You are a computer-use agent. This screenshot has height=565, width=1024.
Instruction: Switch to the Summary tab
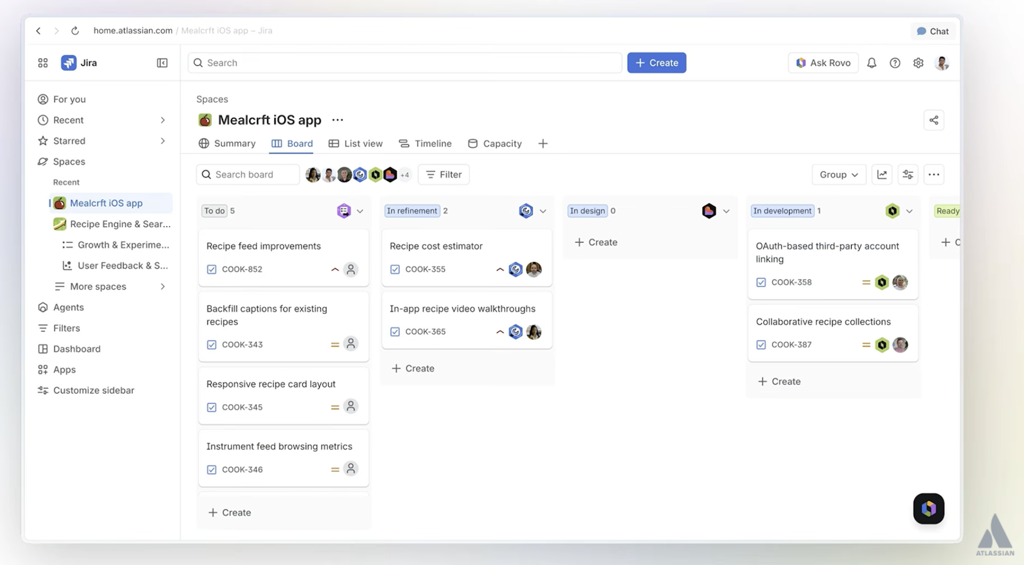[227, 144]
